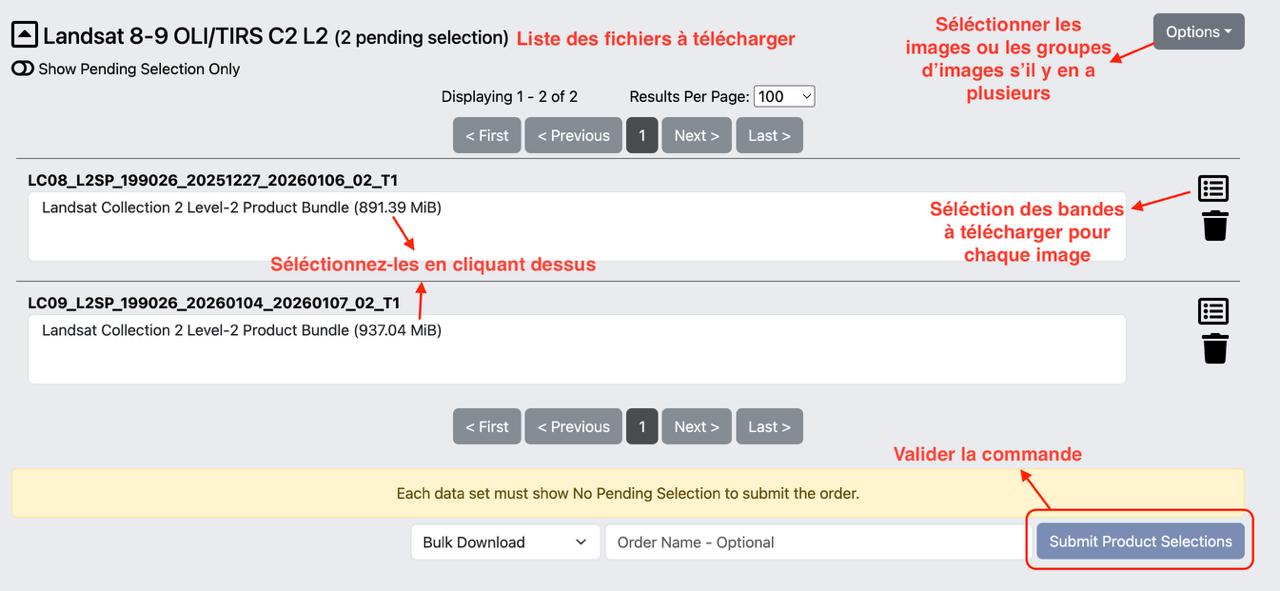Delete the LC08_L2SP_199026 scene with trash icon
Screen dimensions: 1280x591
(x=1214, y=226)
